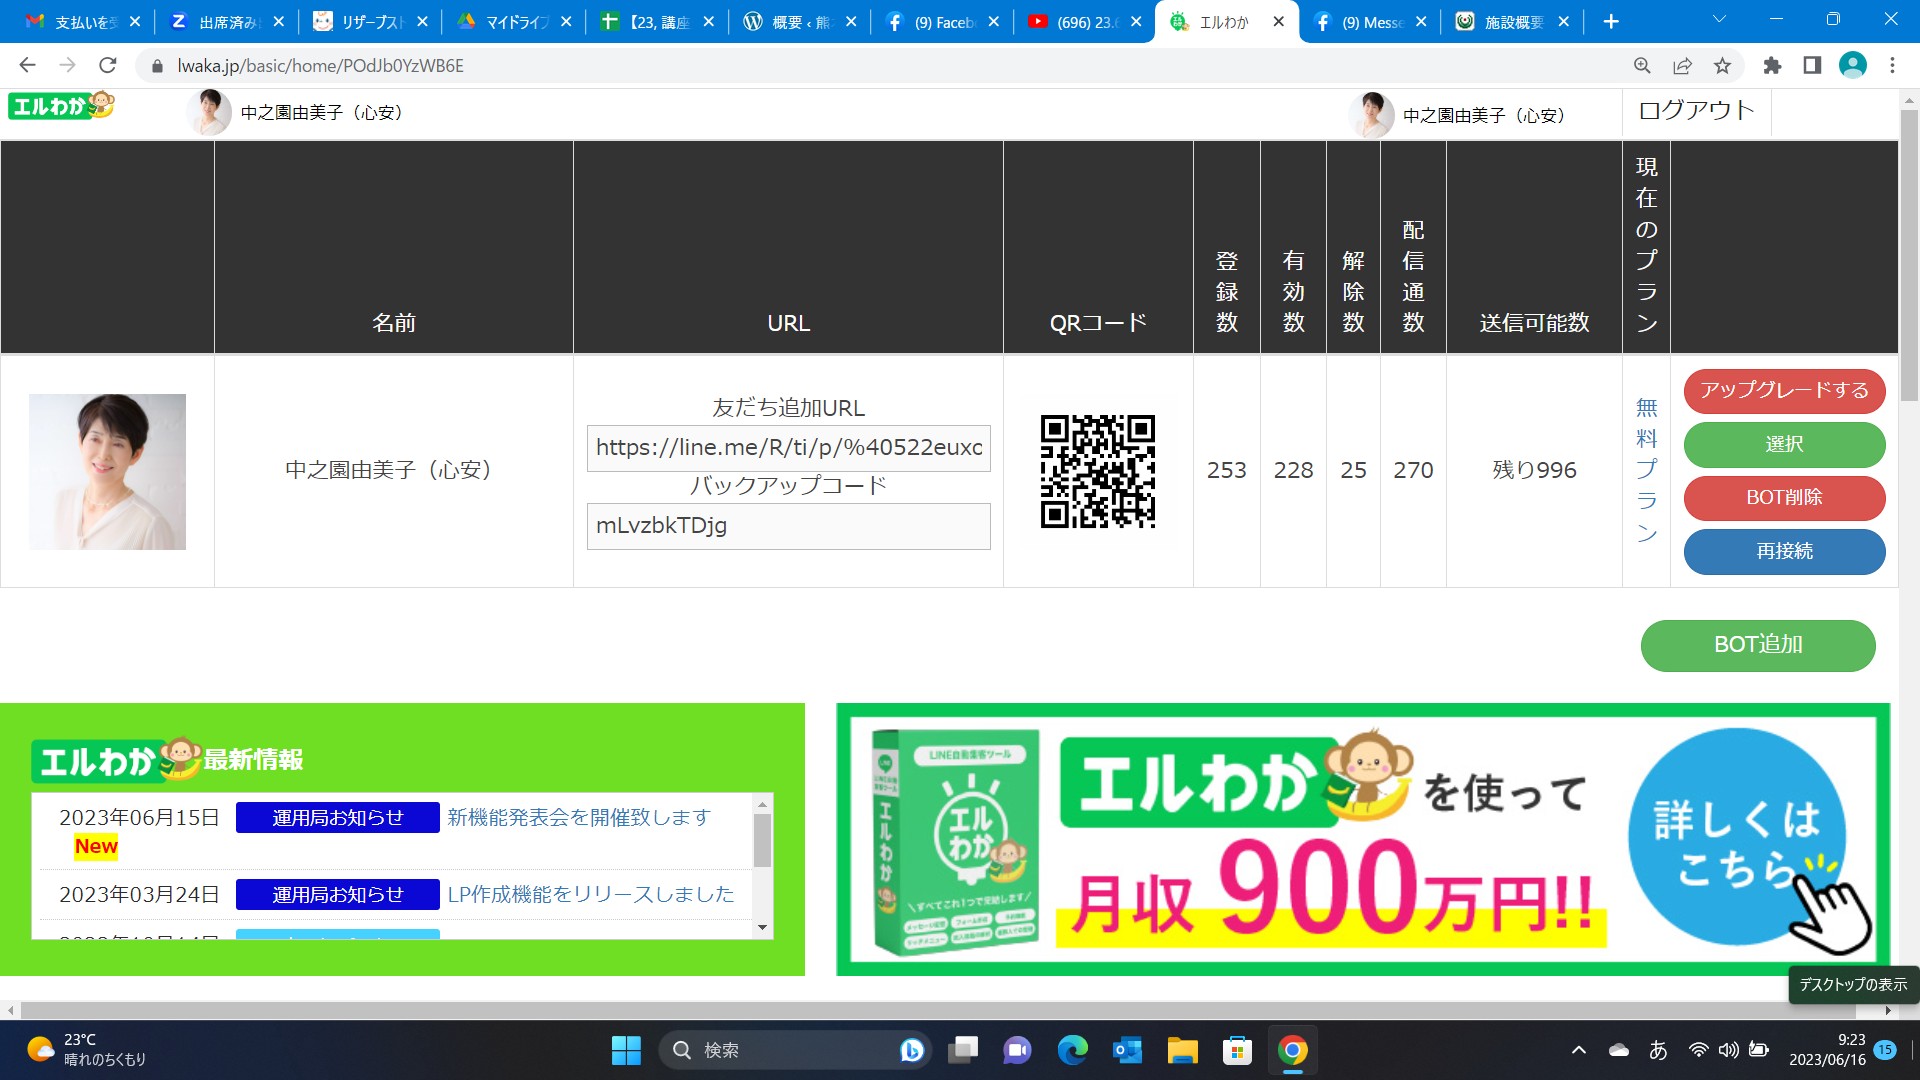Click the profile photo in the bot row
This screenshot has height=1080, width=1920.
coord(107,472)
